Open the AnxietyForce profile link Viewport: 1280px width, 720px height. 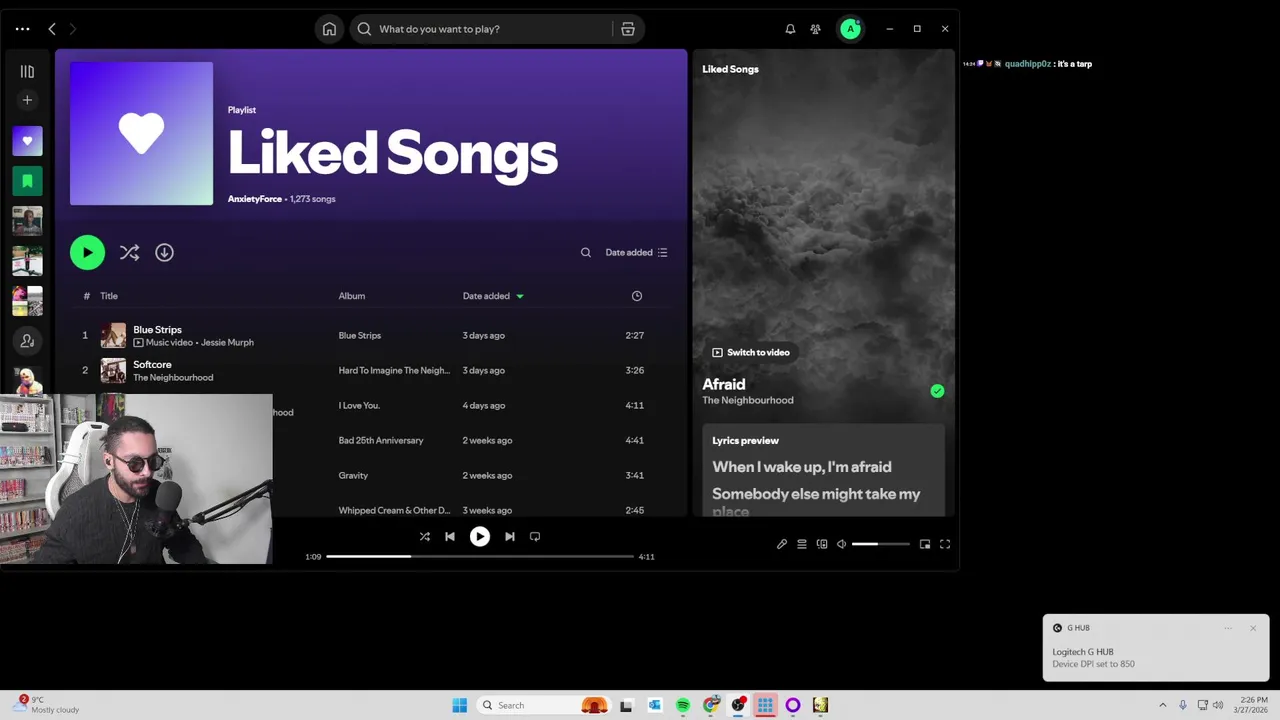(255, 199)
